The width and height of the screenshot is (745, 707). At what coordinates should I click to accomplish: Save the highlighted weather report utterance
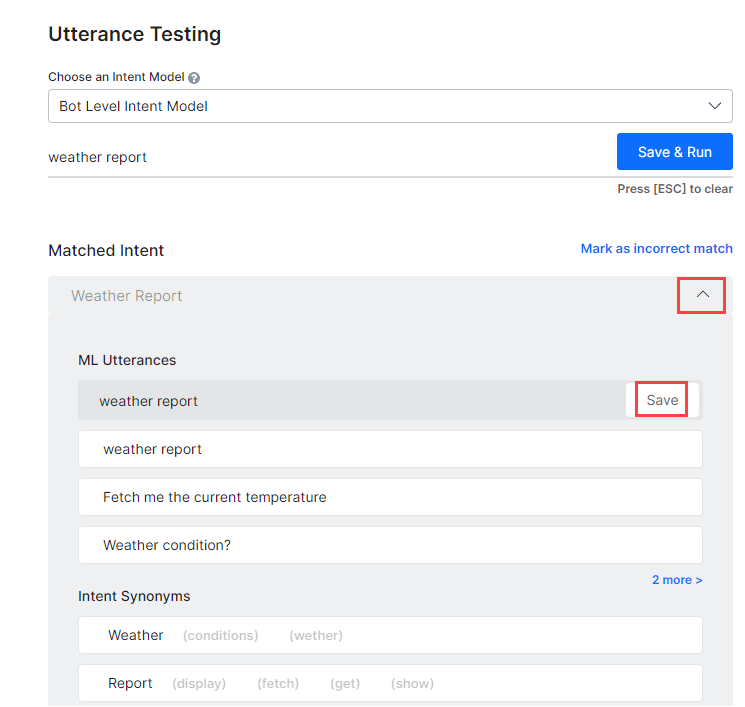pyautogui.click(x=662, y=400)
